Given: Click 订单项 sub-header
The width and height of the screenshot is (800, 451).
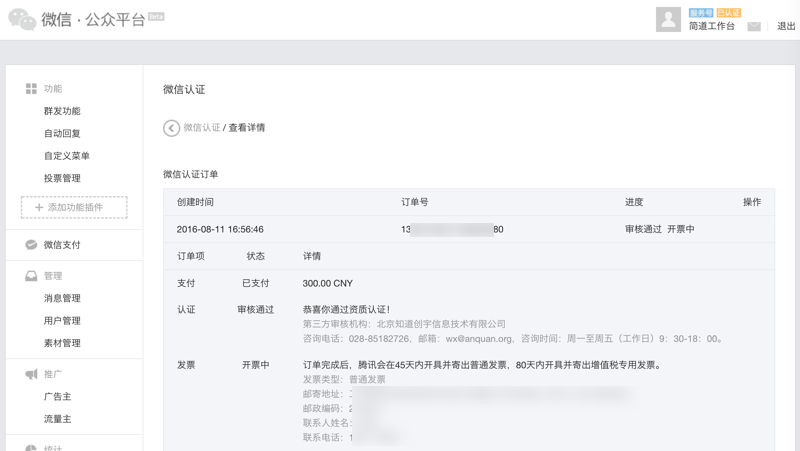Looking at the screenshot, I should coord(191,256).
